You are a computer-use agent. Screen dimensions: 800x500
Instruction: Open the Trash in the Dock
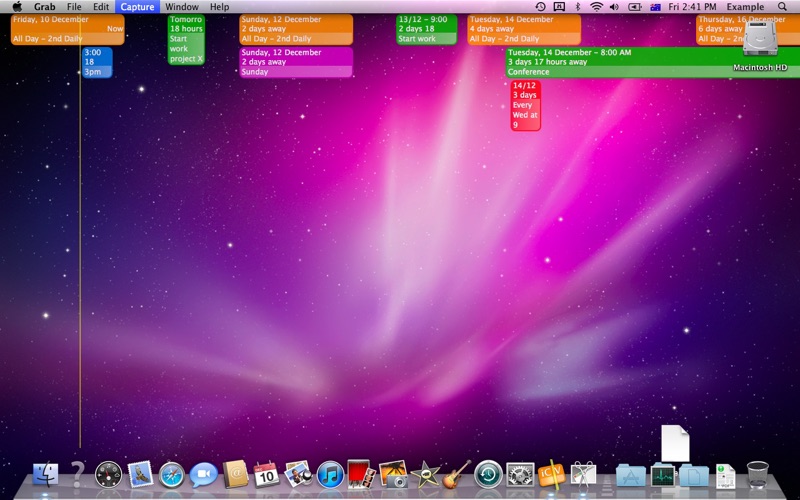[x=757, y=474]
